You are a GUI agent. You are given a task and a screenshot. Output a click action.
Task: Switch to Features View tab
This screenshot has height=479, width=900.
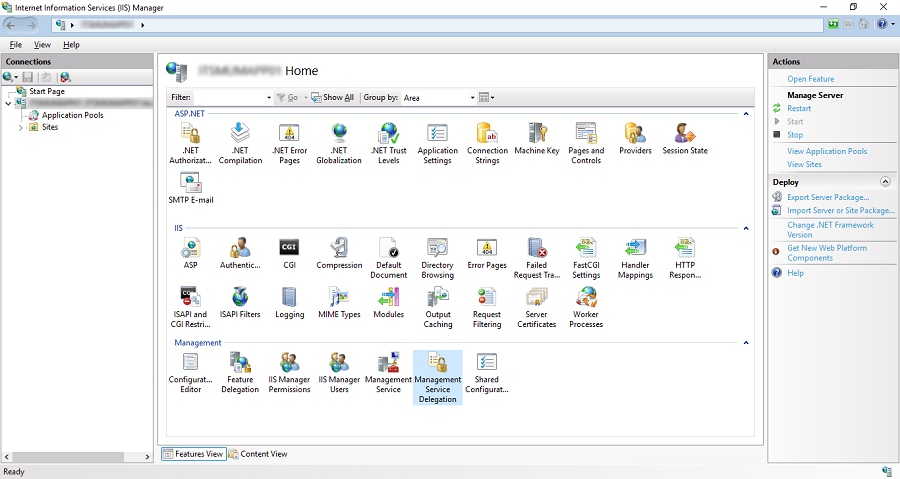(193, 454)
